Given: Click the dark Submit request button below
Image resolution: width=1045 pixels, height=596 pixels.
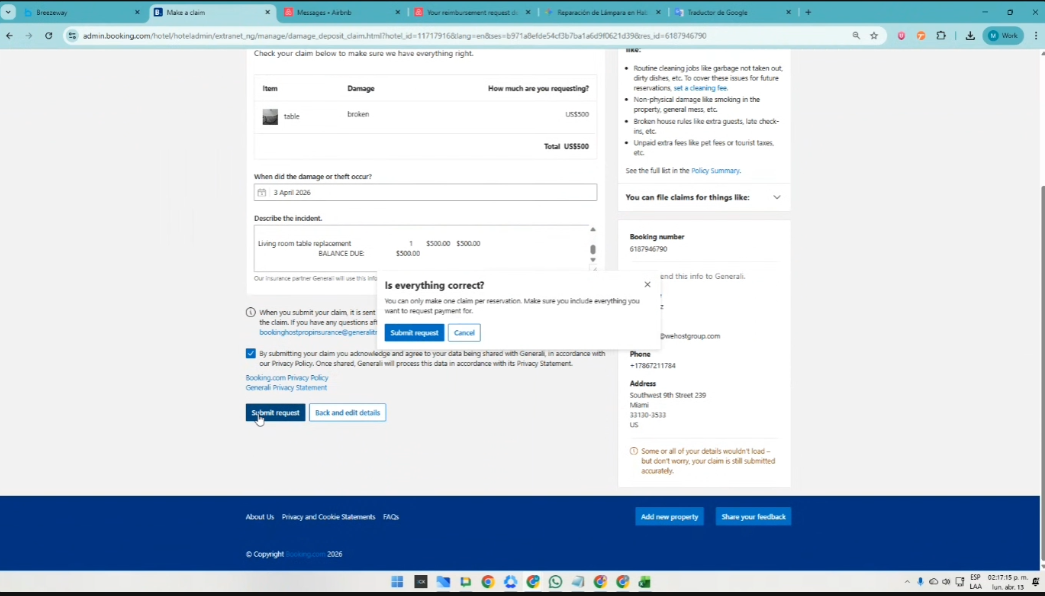Looking at the screenshot, I should point(275,413).
